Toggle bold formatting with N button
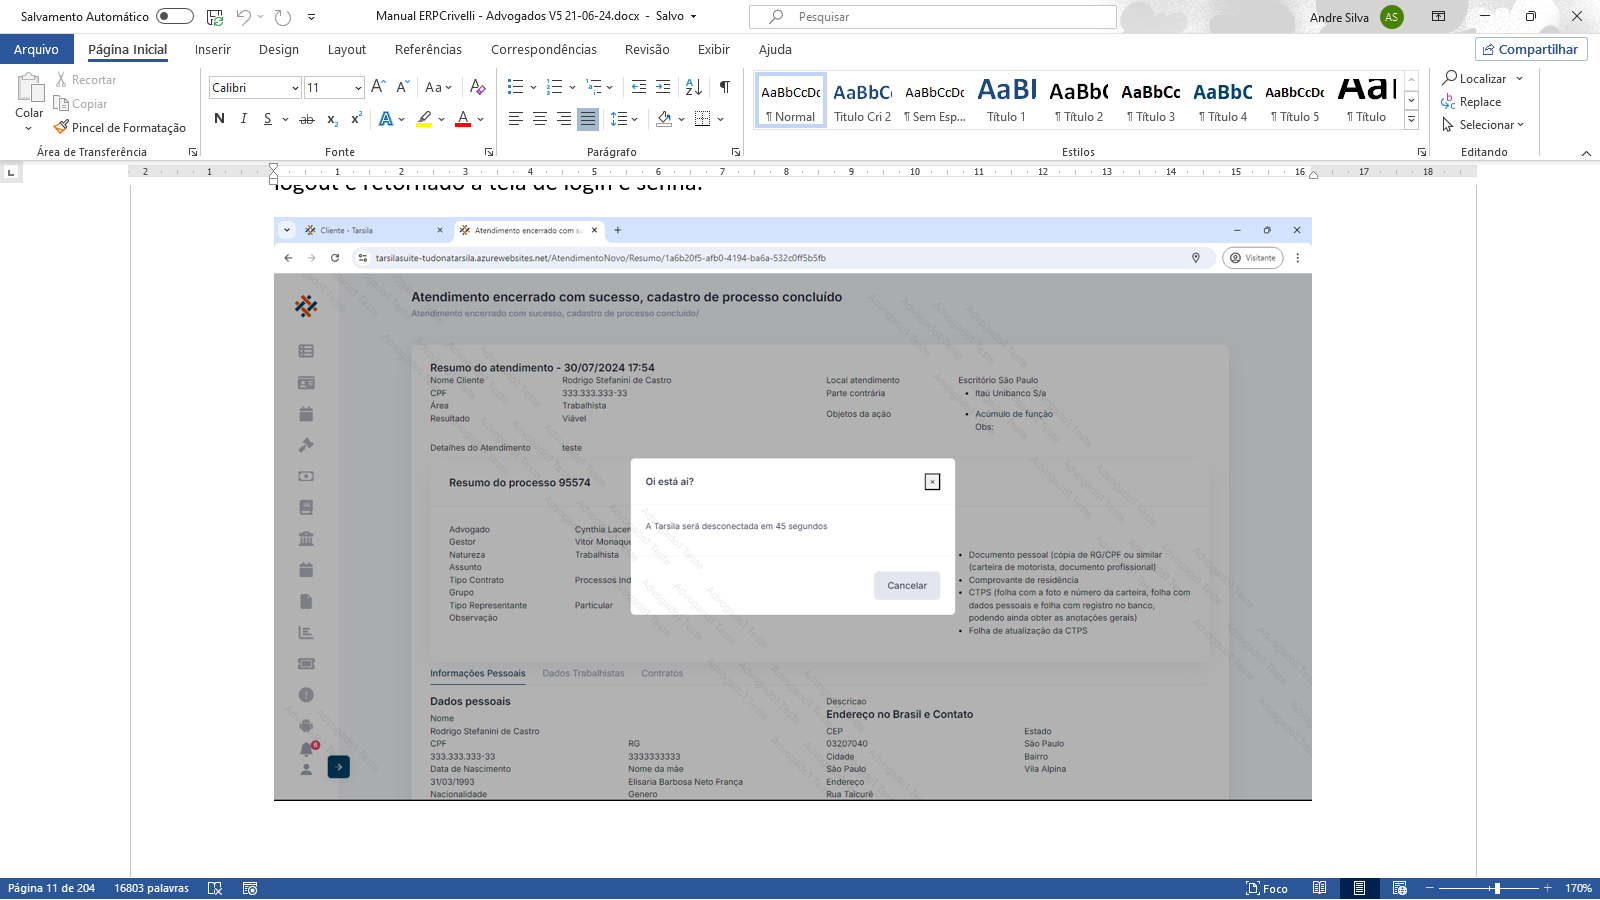 click(219, 119)
